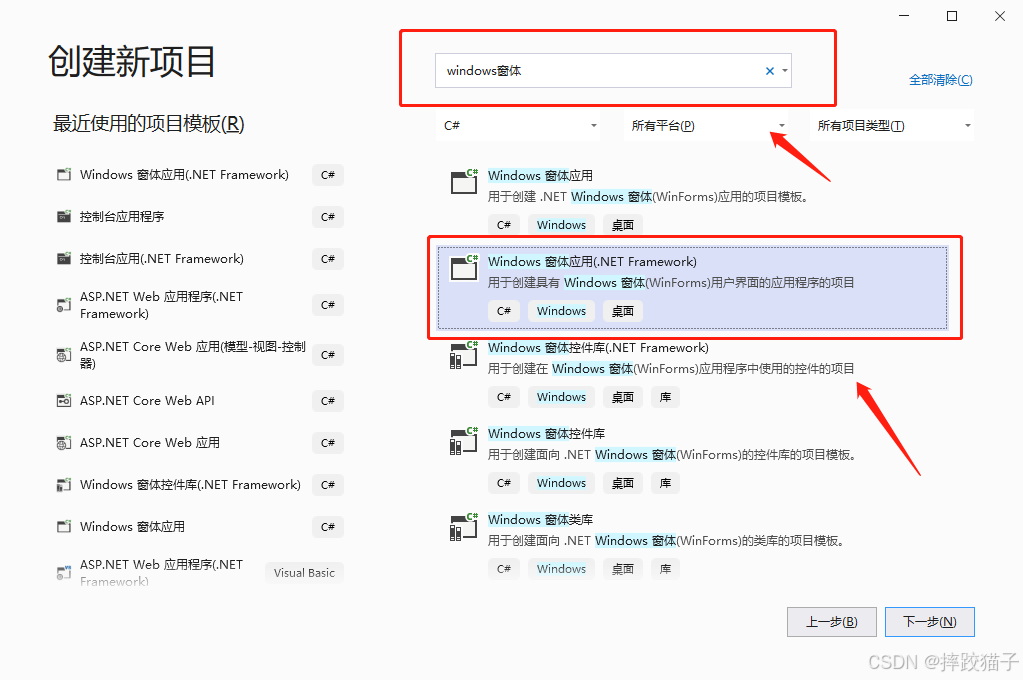Click the Windows 窗体控件库 result icon
1023x680 pixels.
pyautogui.click(x=465, y=441)
